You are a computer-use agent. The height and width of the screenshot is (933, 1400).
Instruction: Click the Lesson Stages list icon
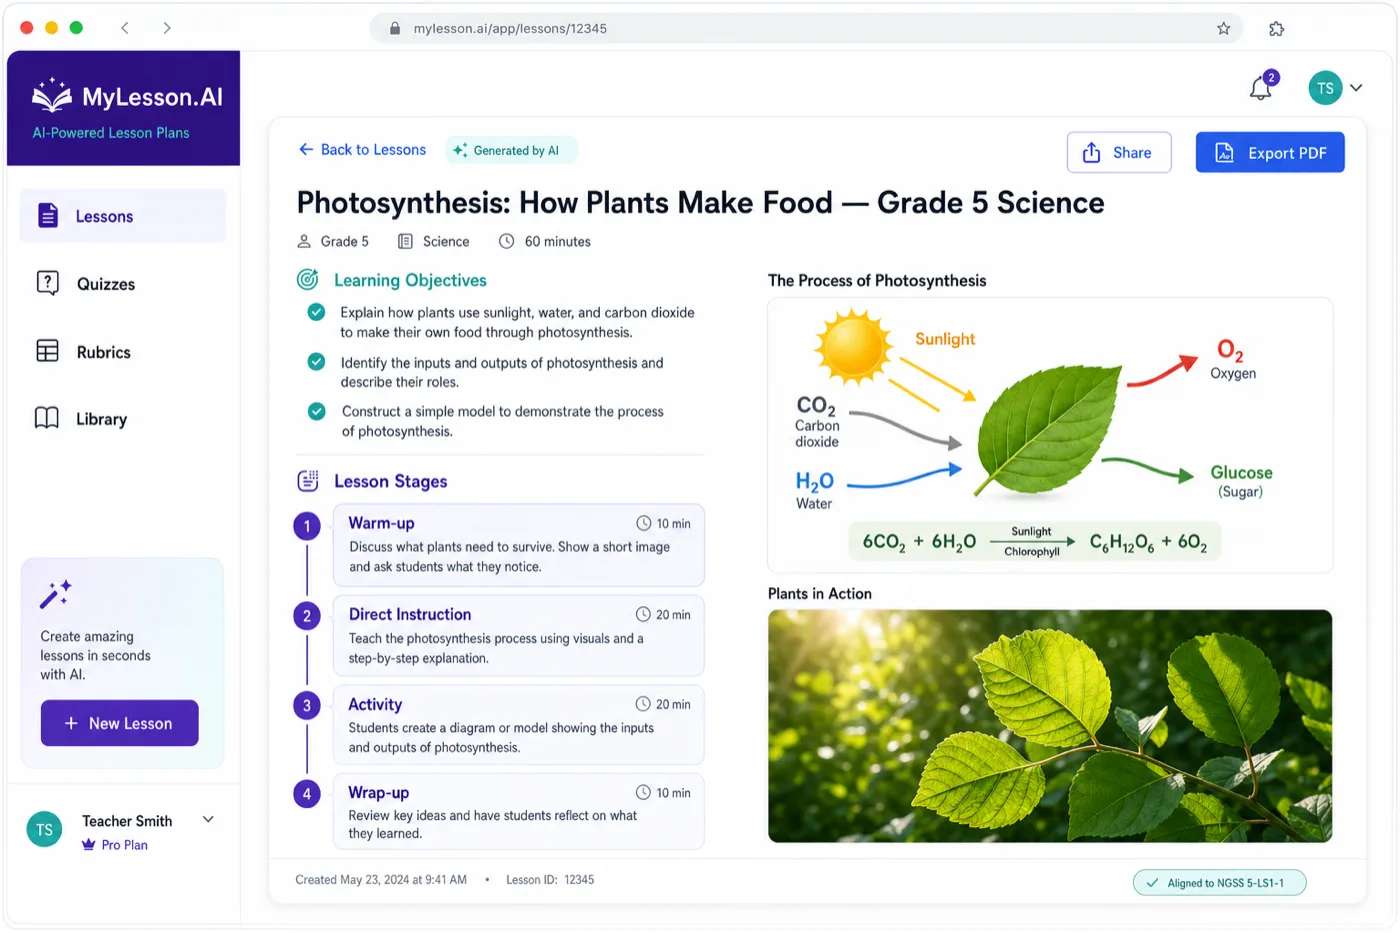coord(308,481)
